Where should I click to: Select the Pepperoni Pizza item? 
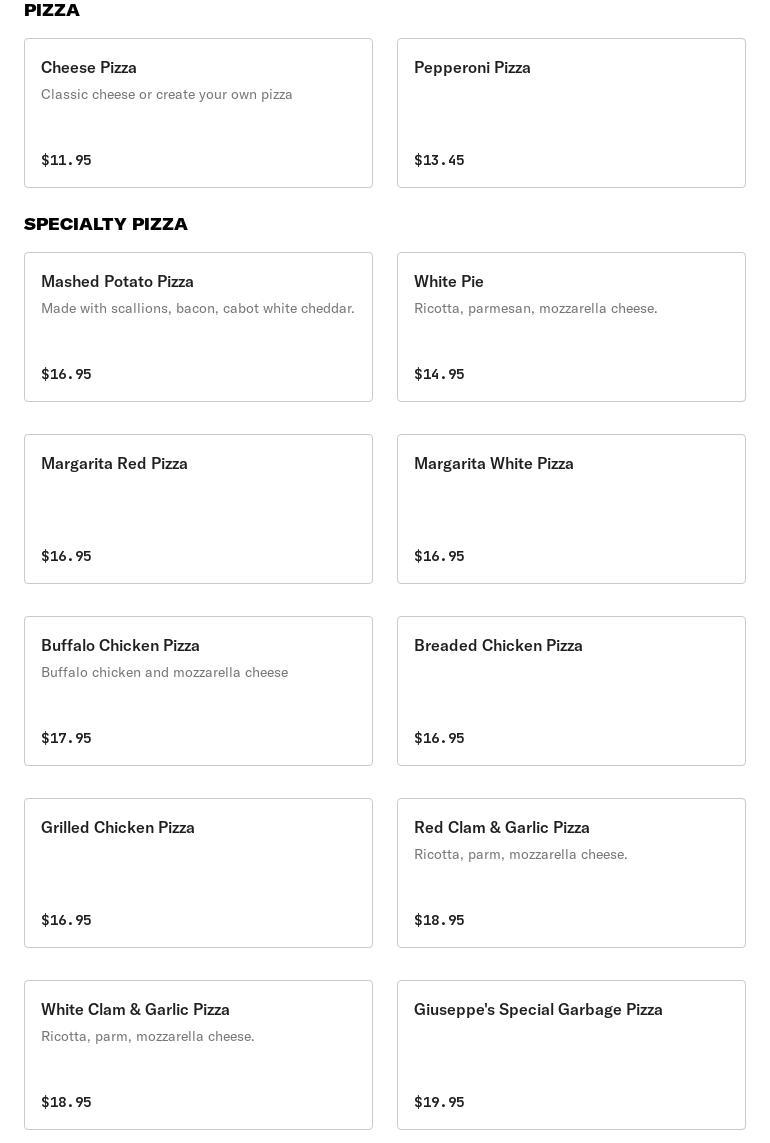(x=571, y=113)
